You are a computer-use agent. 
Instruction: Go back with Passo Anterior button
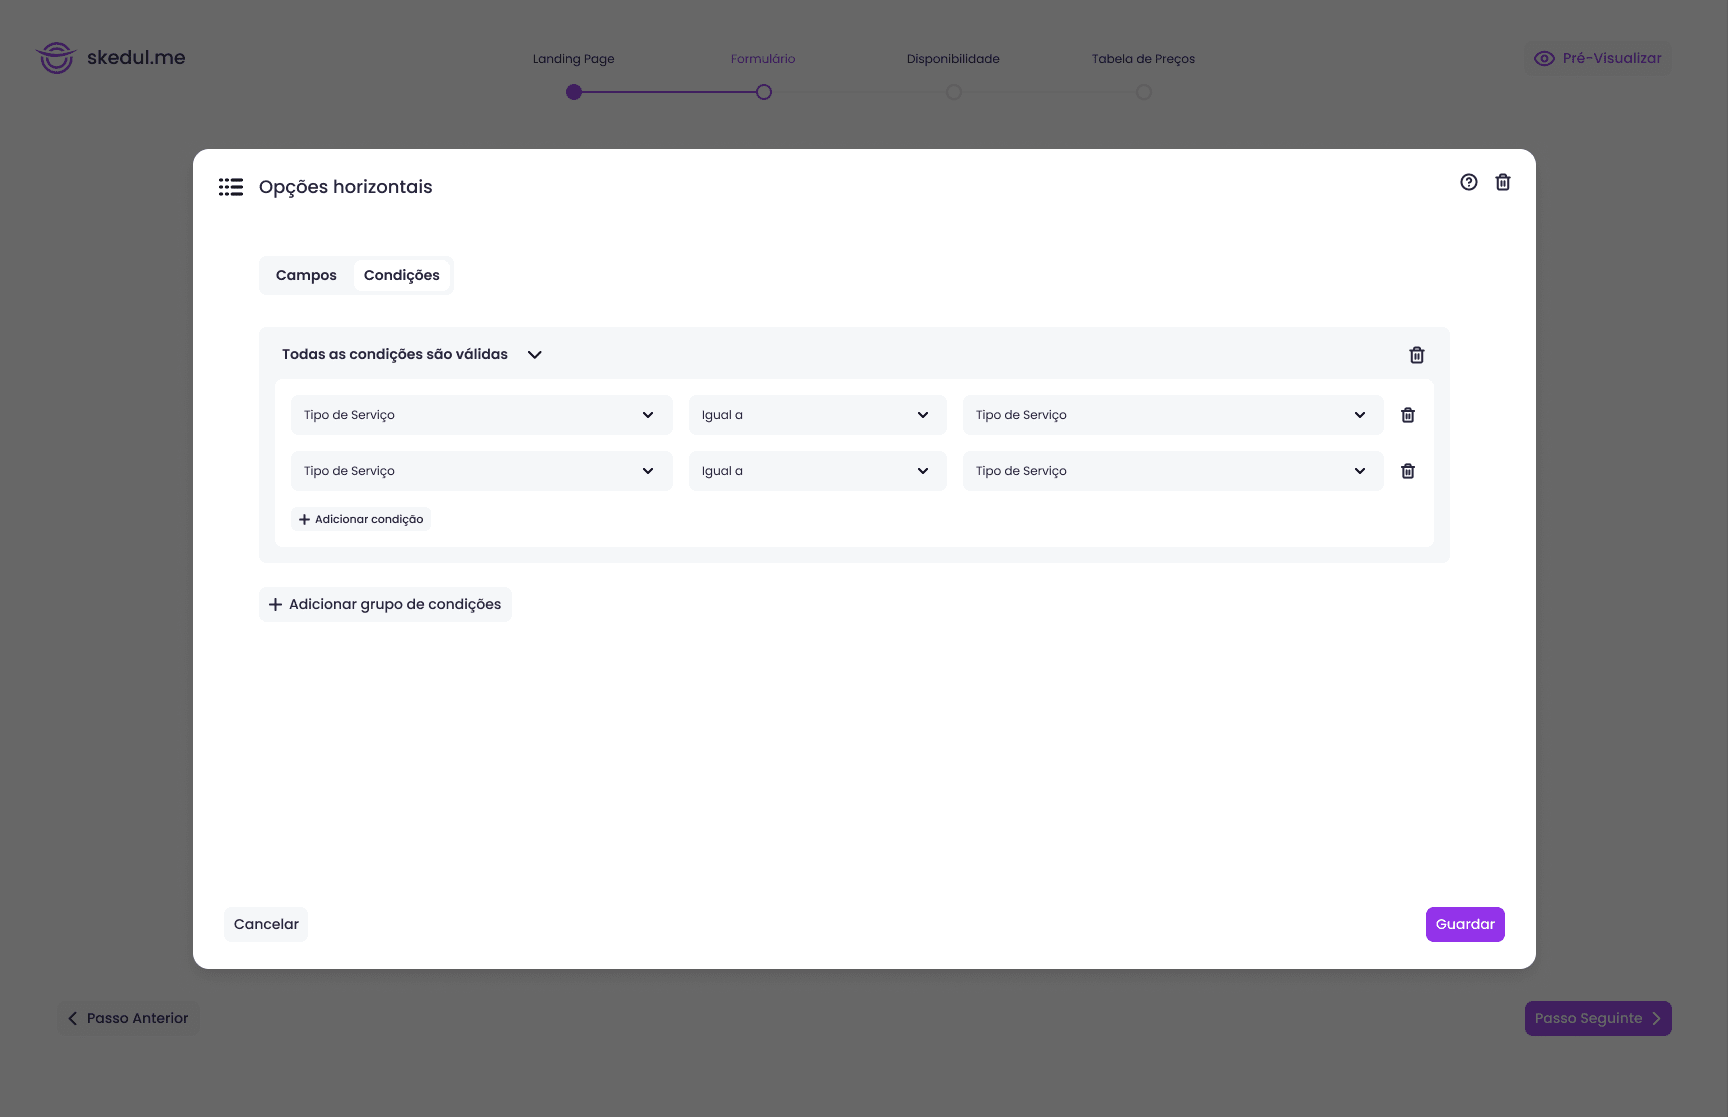point(128,1018)
